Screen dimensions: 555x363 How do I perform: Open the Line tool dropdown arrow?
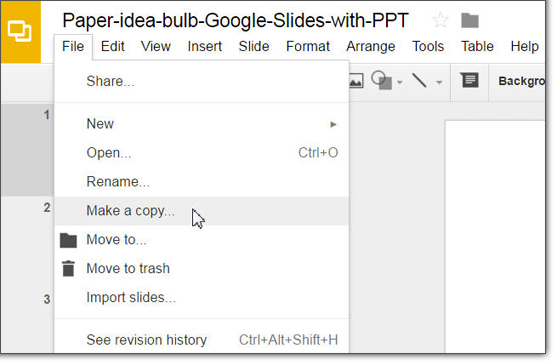click(439, 82)
